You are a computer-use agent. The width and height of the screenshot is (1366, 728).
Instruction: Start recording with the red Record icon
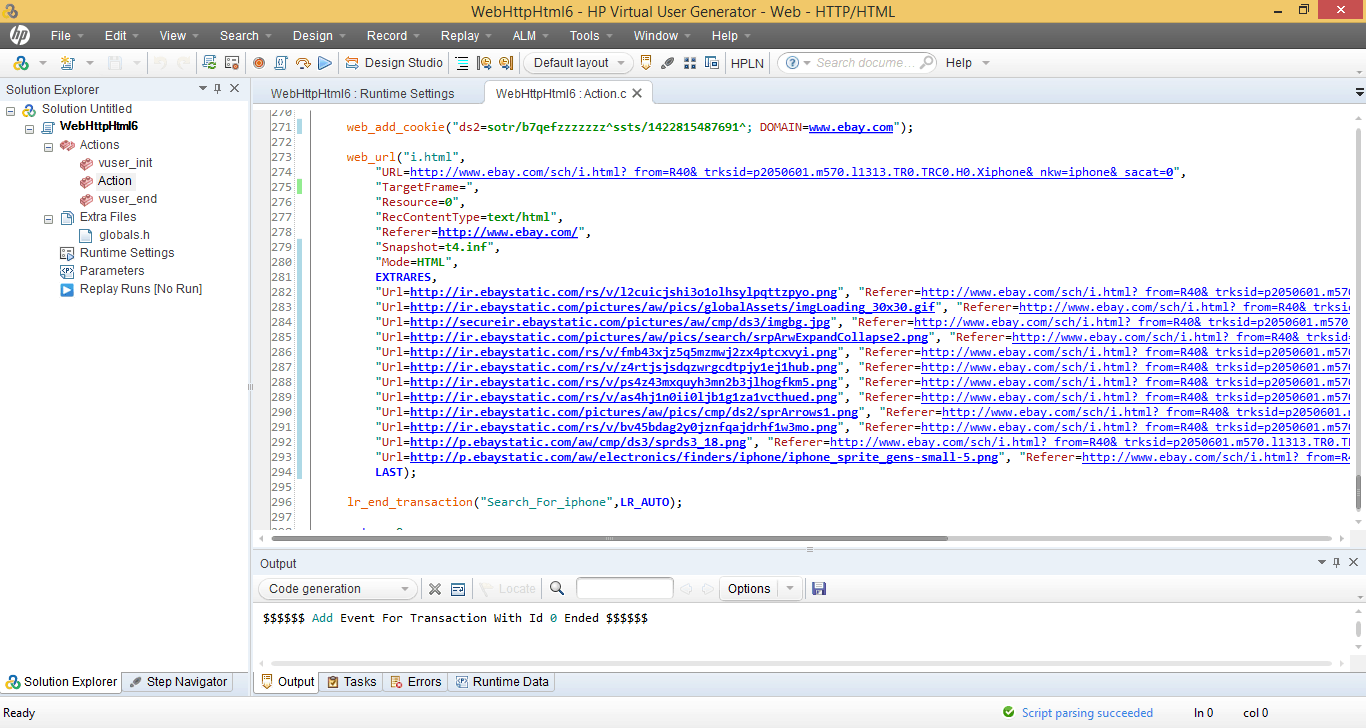pyautogui.click(x=259, y=63)
